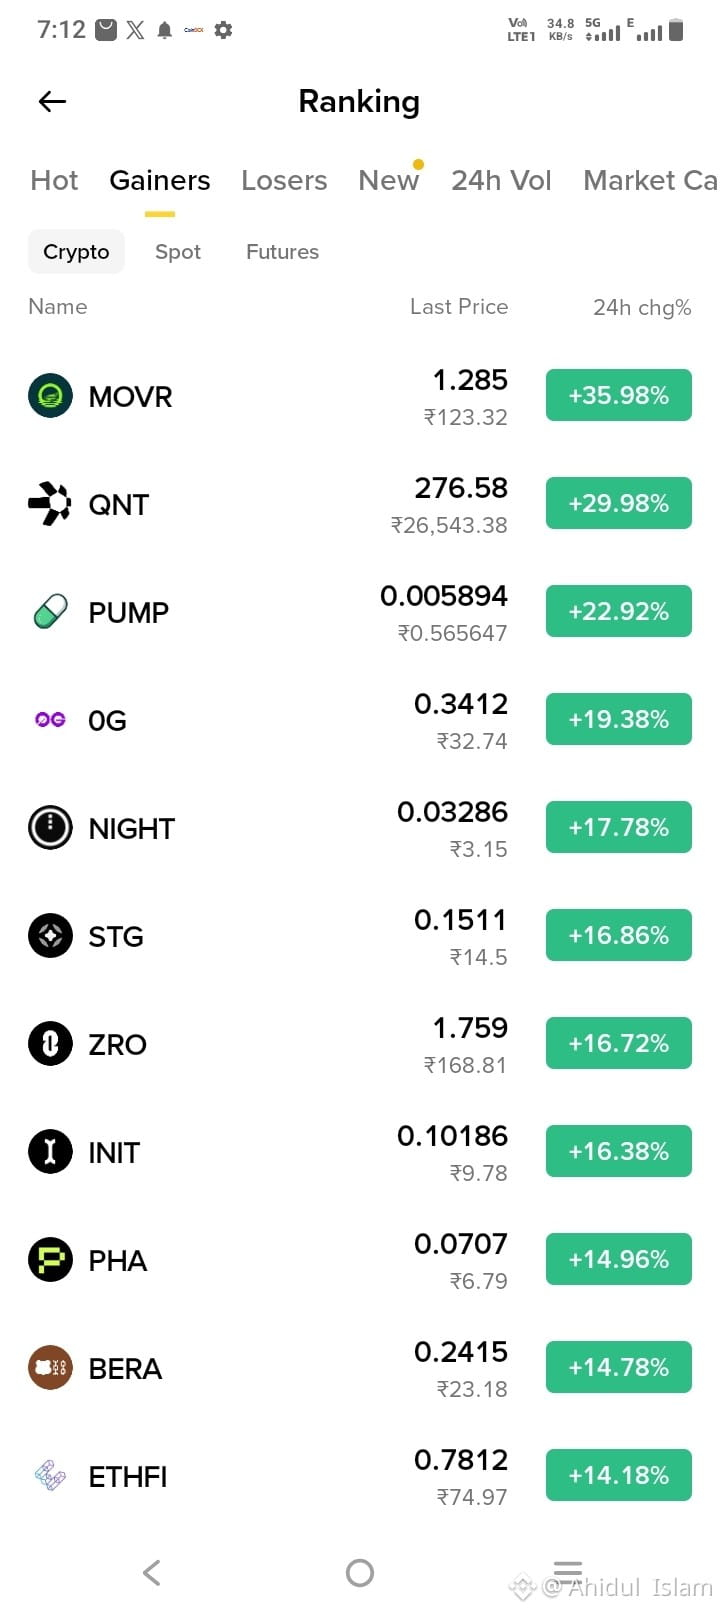Tap the PHA coin logo
This screenshot has width=720, height=1612.
click(x=50, y=1260)
